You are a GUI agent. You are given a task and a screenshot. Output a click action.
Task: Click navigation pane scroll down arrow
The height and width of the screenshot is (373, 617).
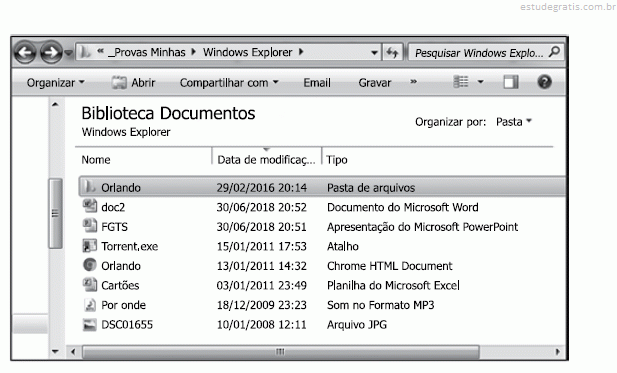55,351
